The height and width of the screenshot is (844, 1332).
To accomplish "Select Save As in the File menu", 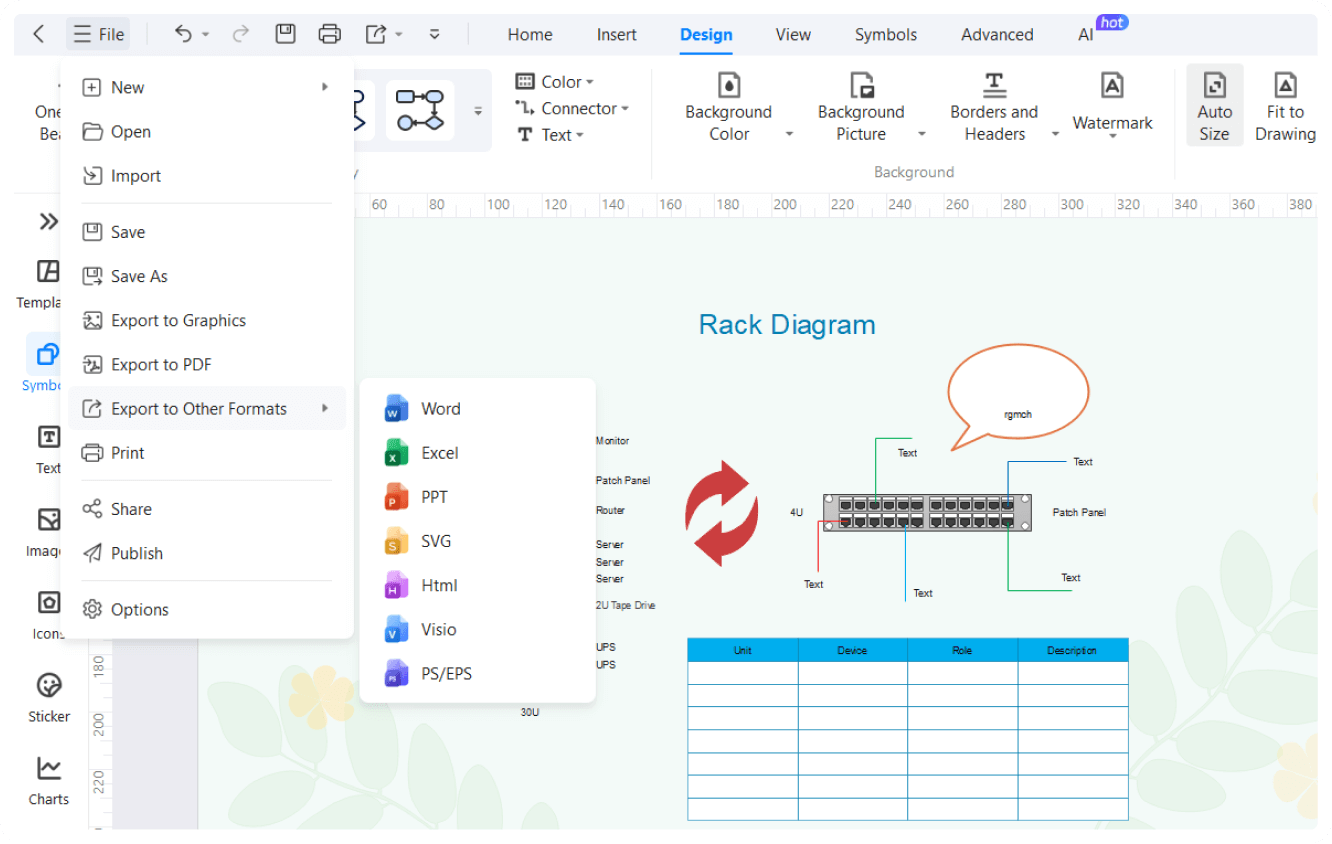I will [207, 276].
